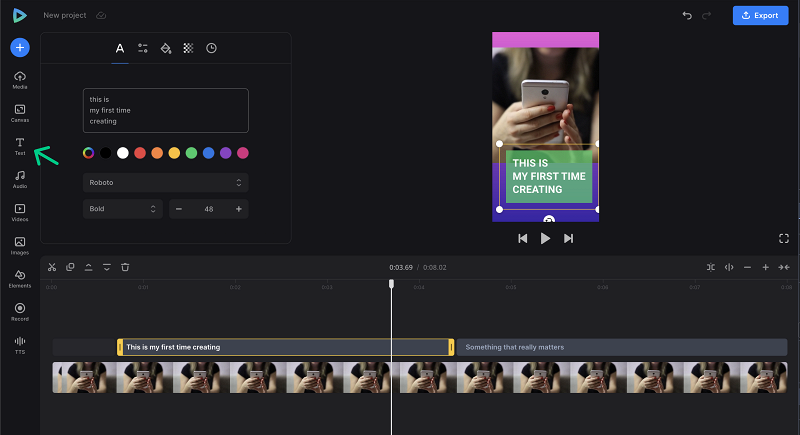Click the blue plus add button
Image resolution: width=800 pixels, height=435 pixels.
point(20,47)
